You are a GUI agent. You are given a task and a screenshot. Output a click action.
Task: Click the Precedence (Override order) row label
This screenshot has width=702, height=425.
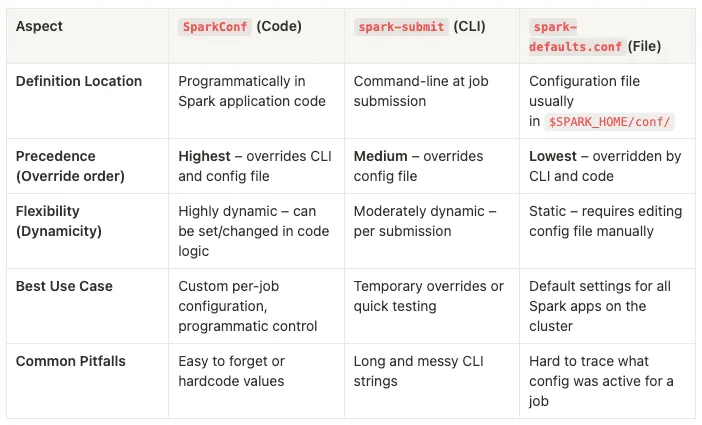click(x=70, y=166)
